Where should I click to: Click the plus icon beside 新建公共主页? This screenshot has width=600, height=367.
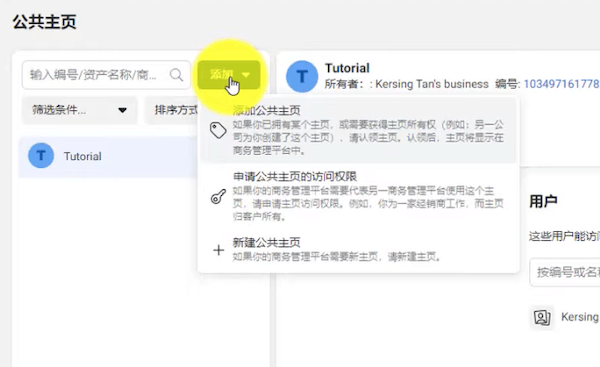pyautogui.click(x=218, y=250)
